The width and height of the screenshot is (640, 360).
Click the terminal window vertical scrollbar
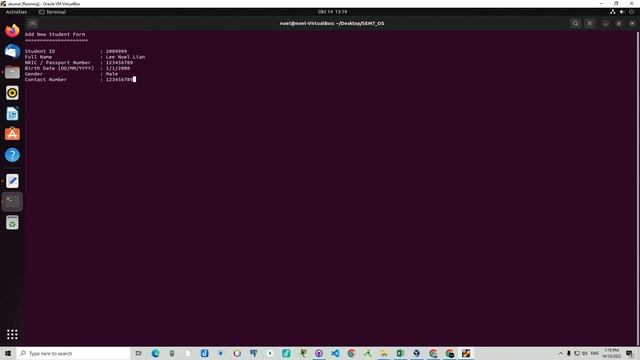[638, 188]
